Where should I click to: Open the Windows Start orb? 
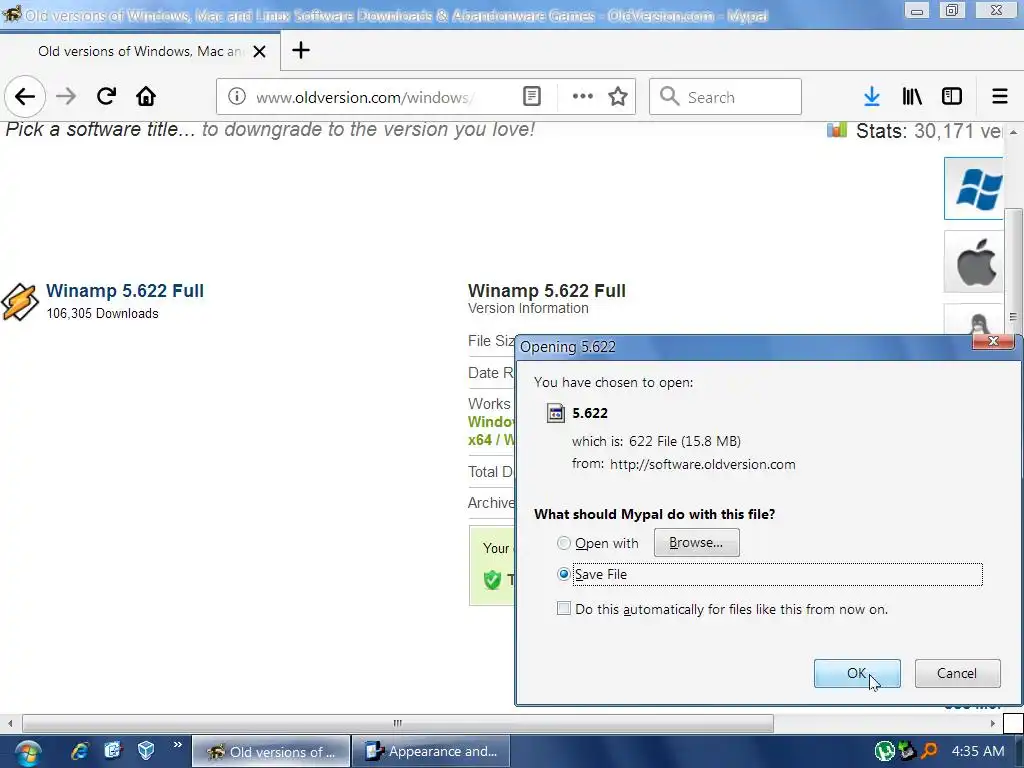pos(27,752)
